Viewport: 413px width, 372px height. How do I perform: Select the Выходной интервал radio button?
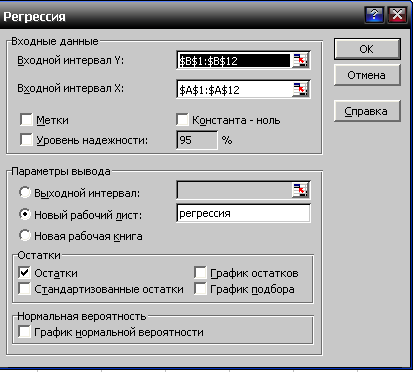pyautogui.click(x=25, y=192)
